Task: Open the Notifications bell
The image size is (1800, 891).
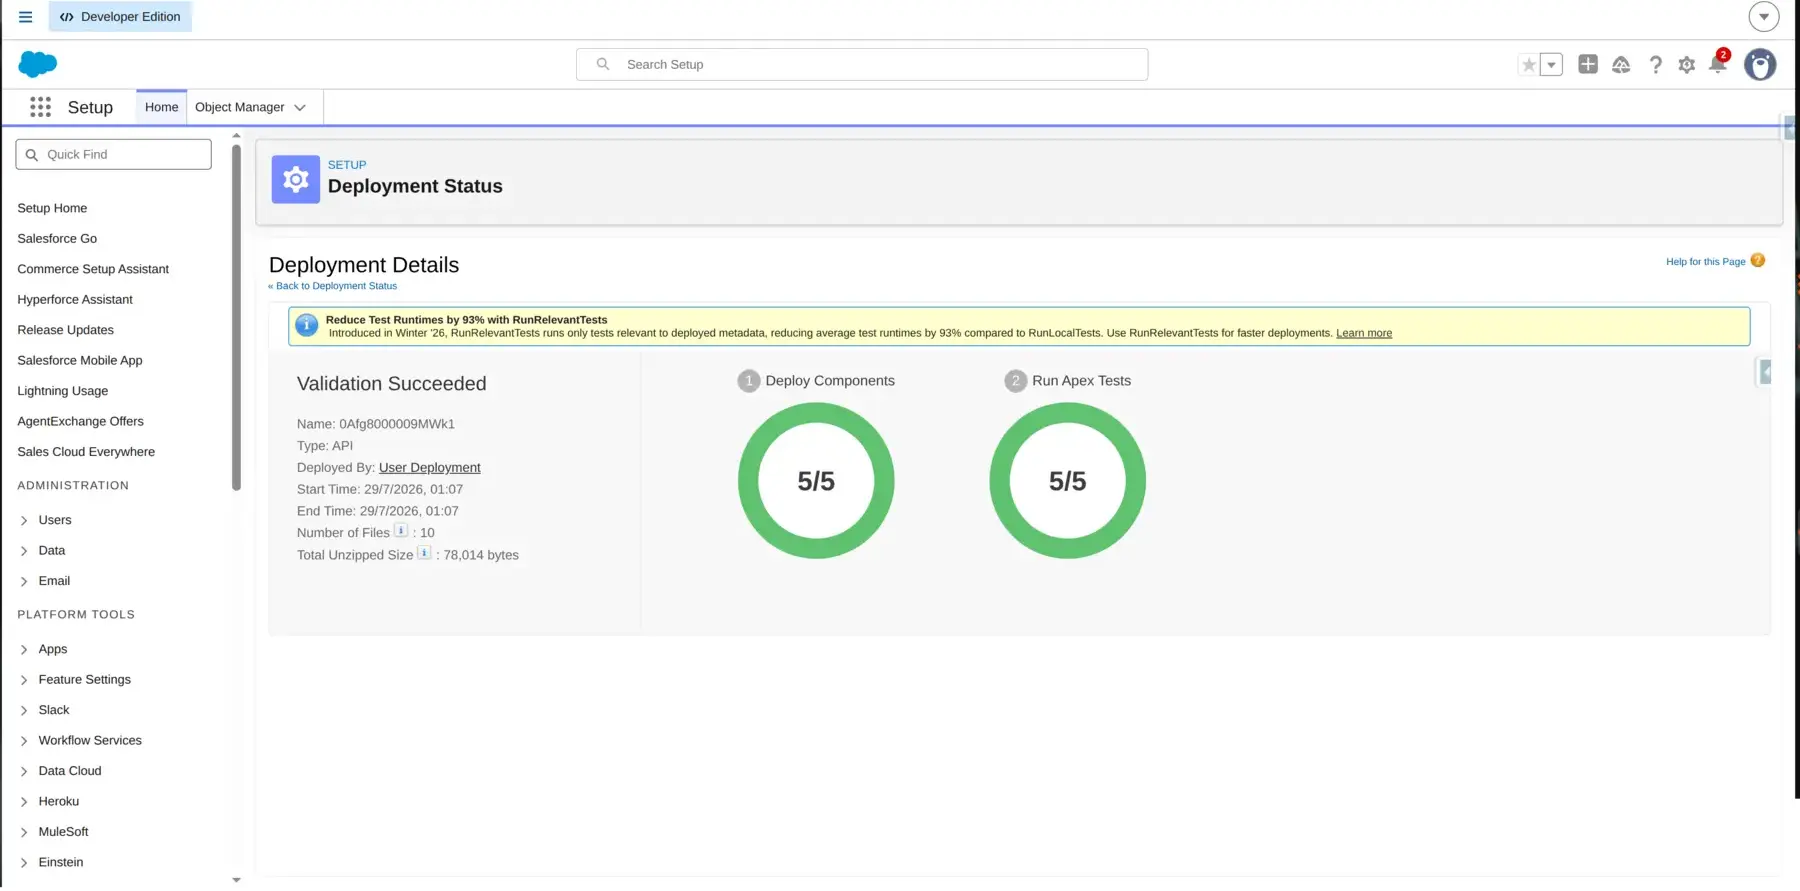Action: 1718,65
